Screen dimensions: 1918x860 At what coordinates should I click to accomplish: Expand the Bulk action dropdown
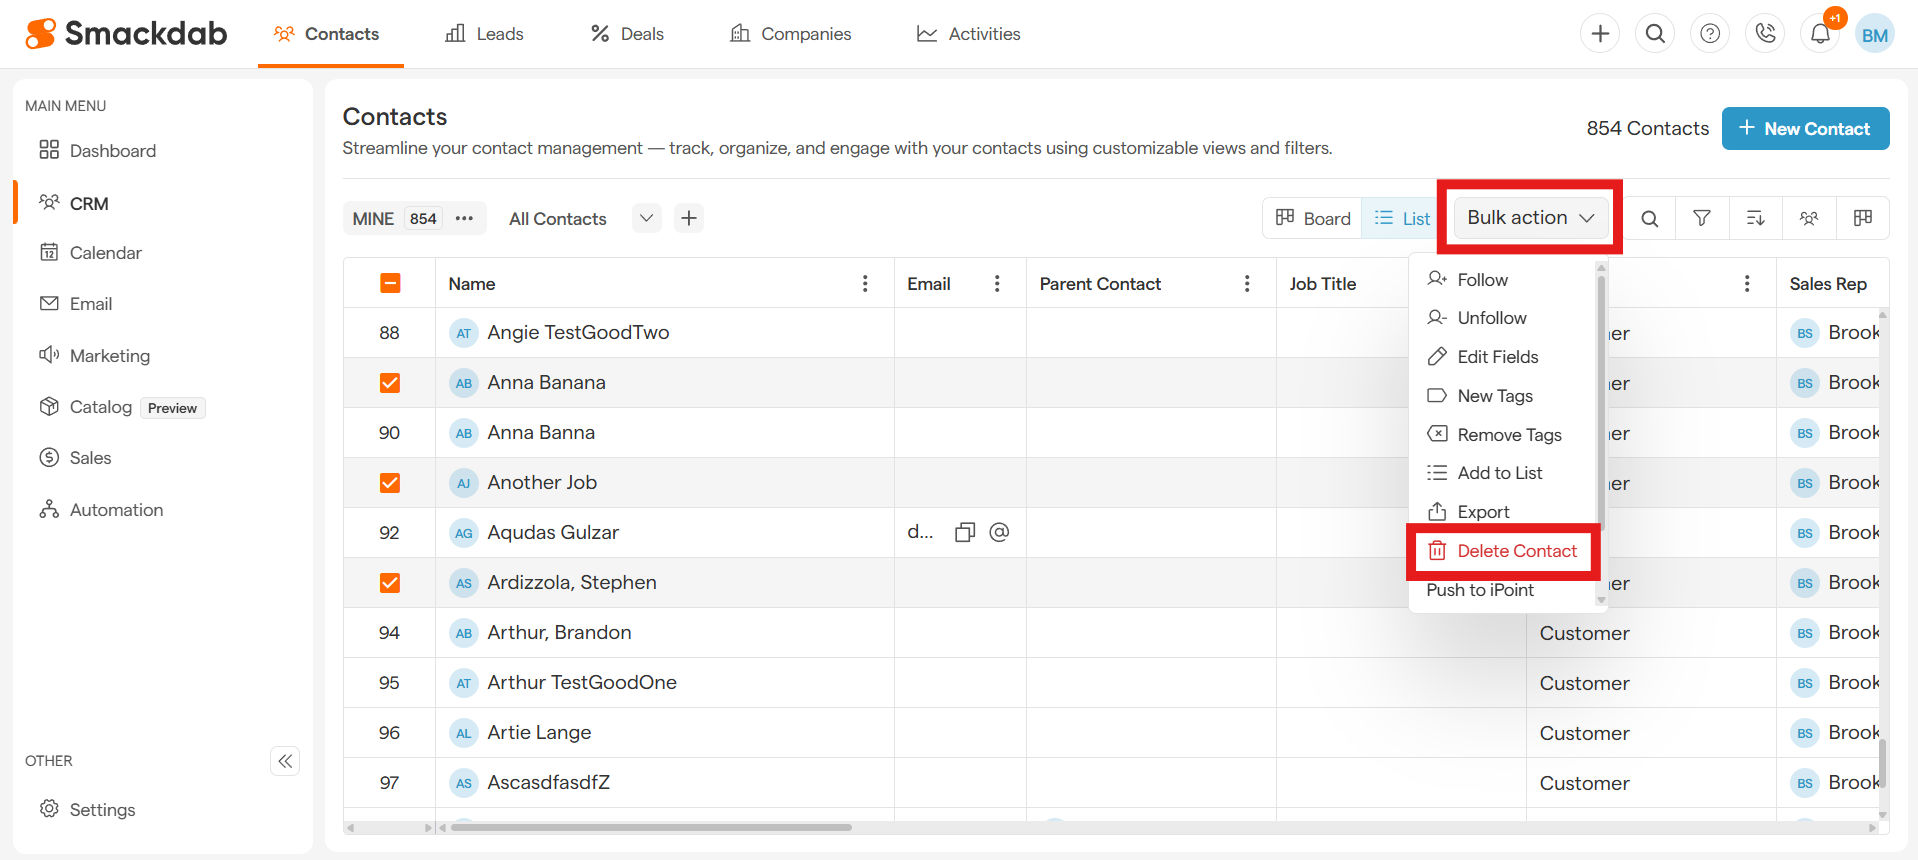1529,218
